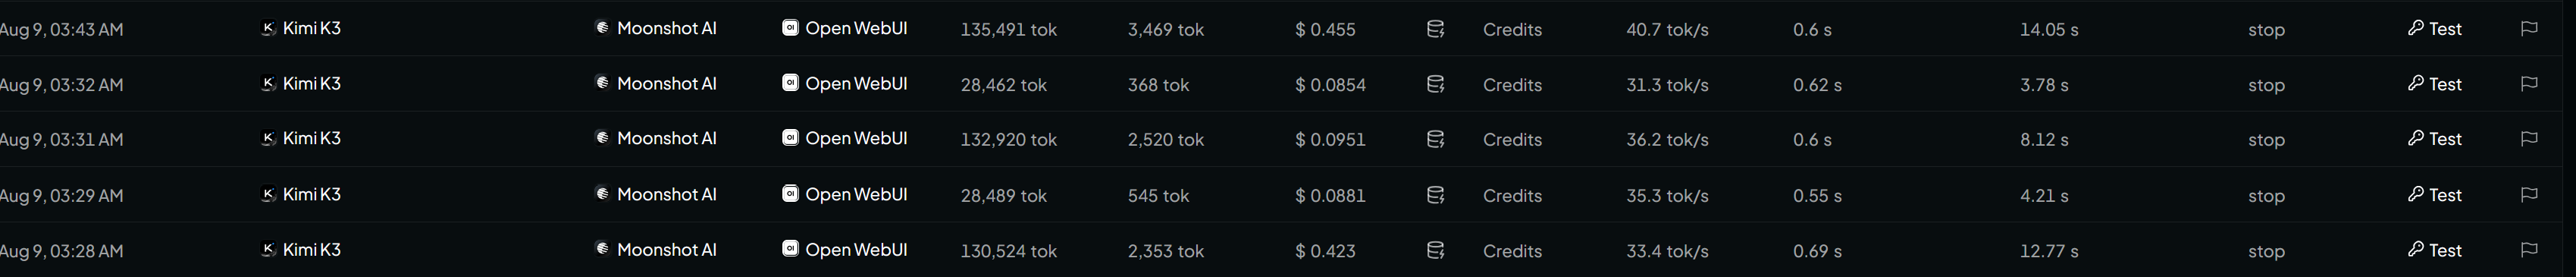This screenshot has height=277, width=2576.
Task: Click the Moonshot AI logo on the 03:29 AM row
Action: [x=602, y=194]
